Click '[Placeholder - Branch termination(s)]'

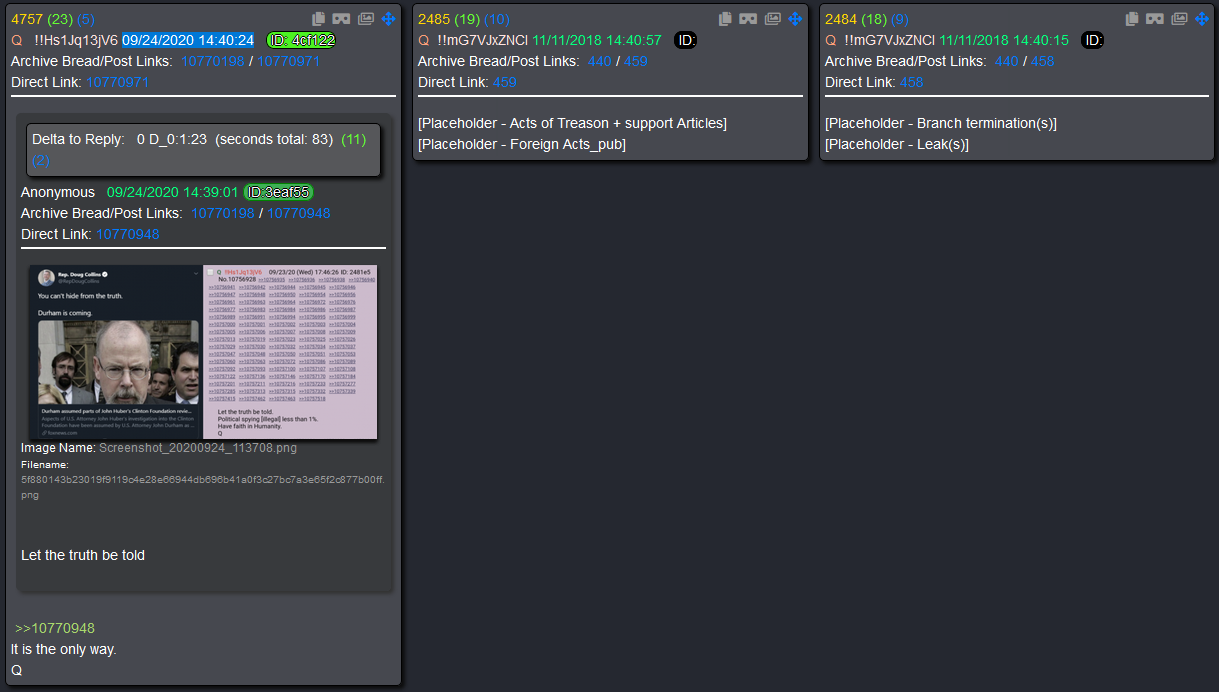point(941,123)
